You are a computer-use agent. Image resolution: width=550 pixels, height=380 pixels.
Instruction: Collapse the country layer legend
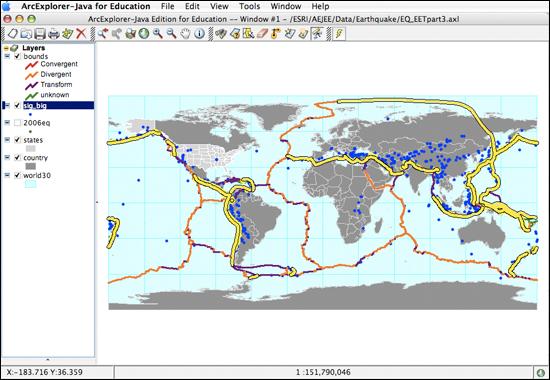(x=7, y=157)
